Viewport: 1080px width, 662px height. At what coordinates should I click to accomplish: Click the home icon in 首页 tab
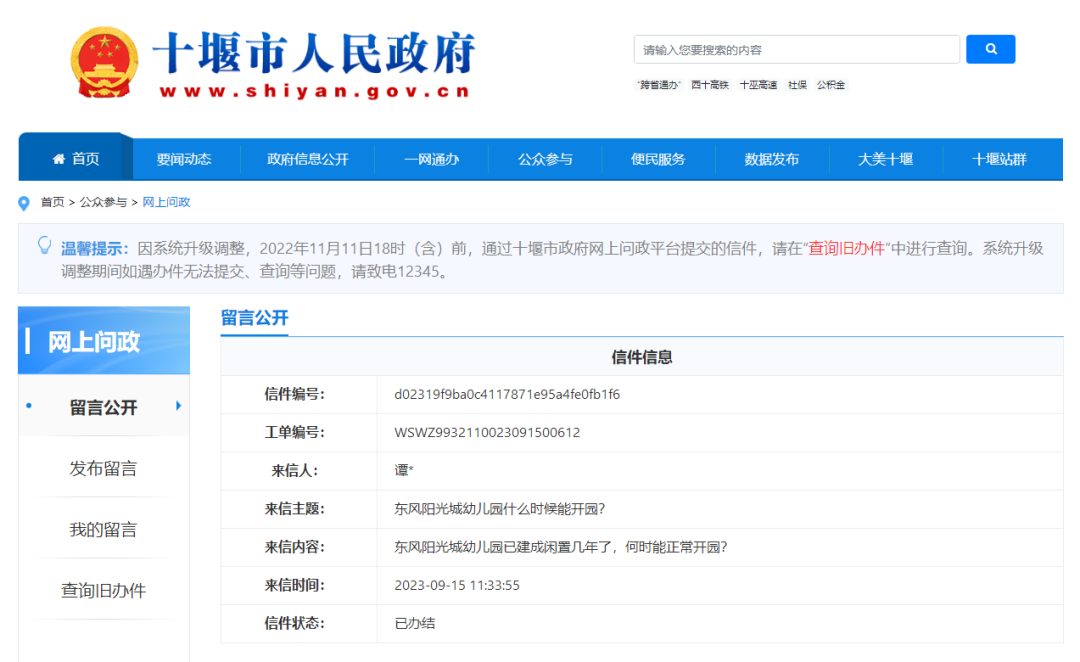point(59,159)
